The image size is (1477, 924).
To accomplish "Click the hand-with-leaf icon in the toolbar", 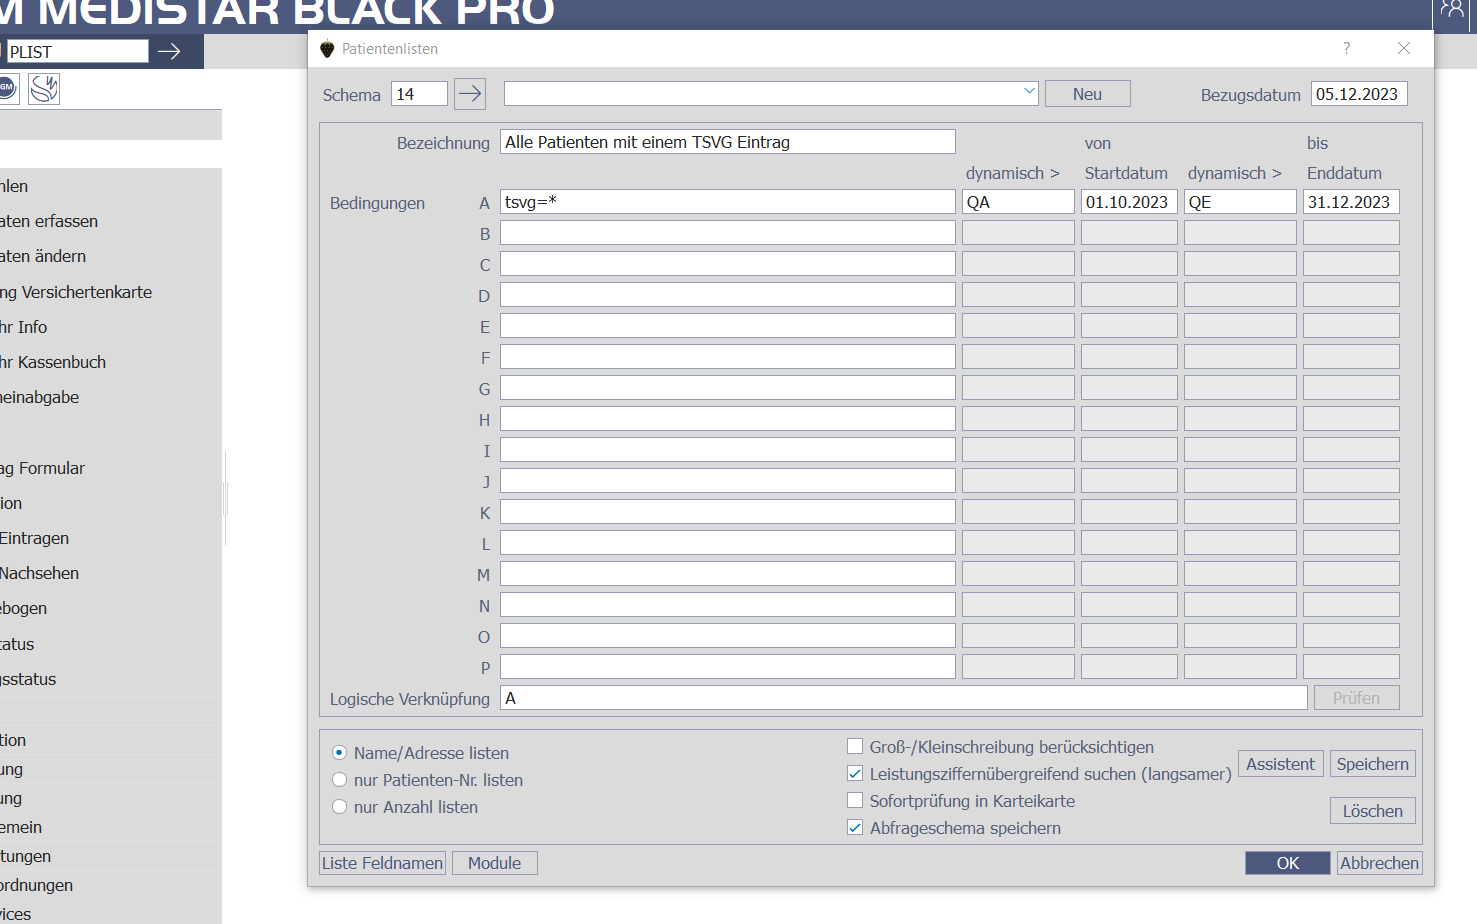I will point(44,89).
